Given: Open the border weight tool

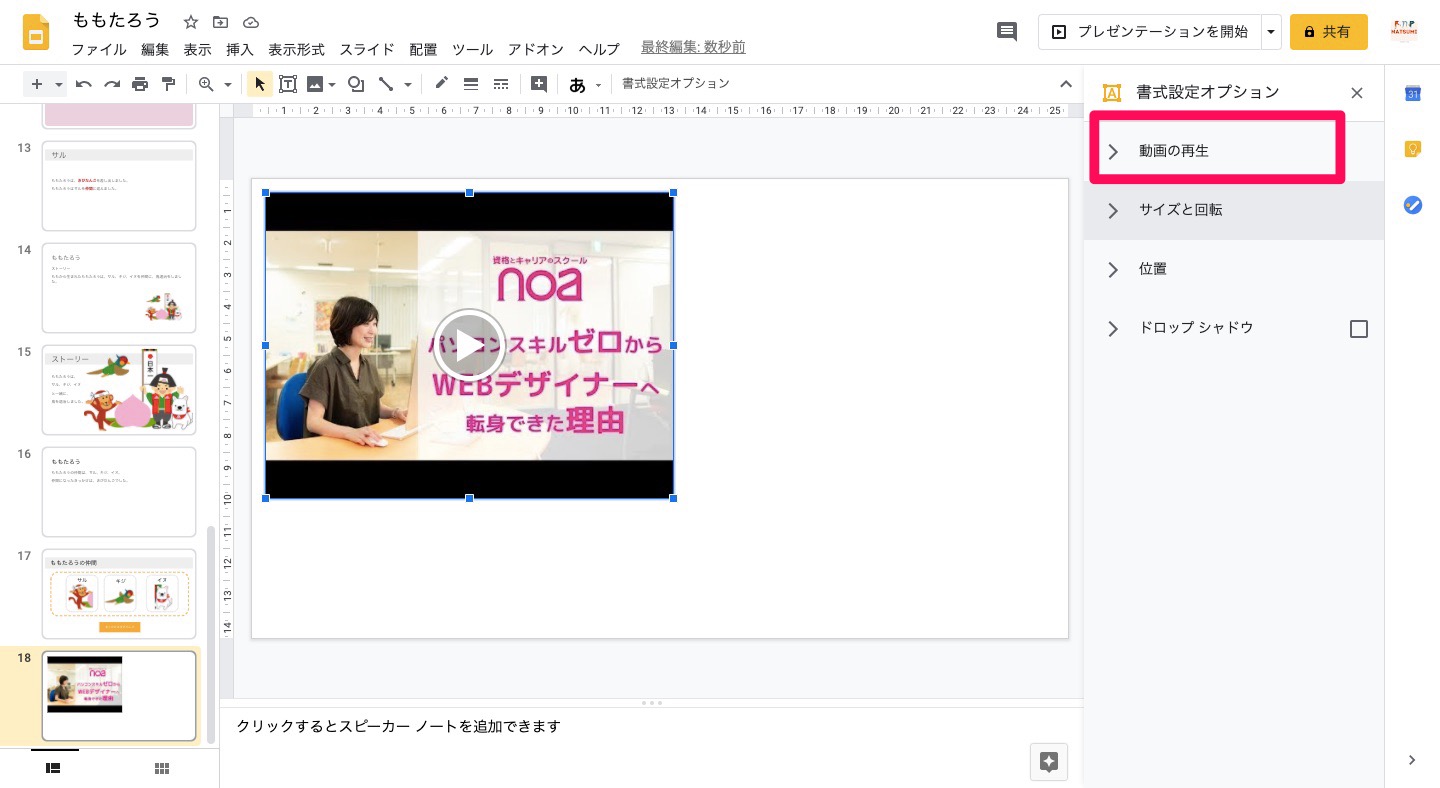Looking at the screenshot, I should pyautogui.click(x=471, y=84).
